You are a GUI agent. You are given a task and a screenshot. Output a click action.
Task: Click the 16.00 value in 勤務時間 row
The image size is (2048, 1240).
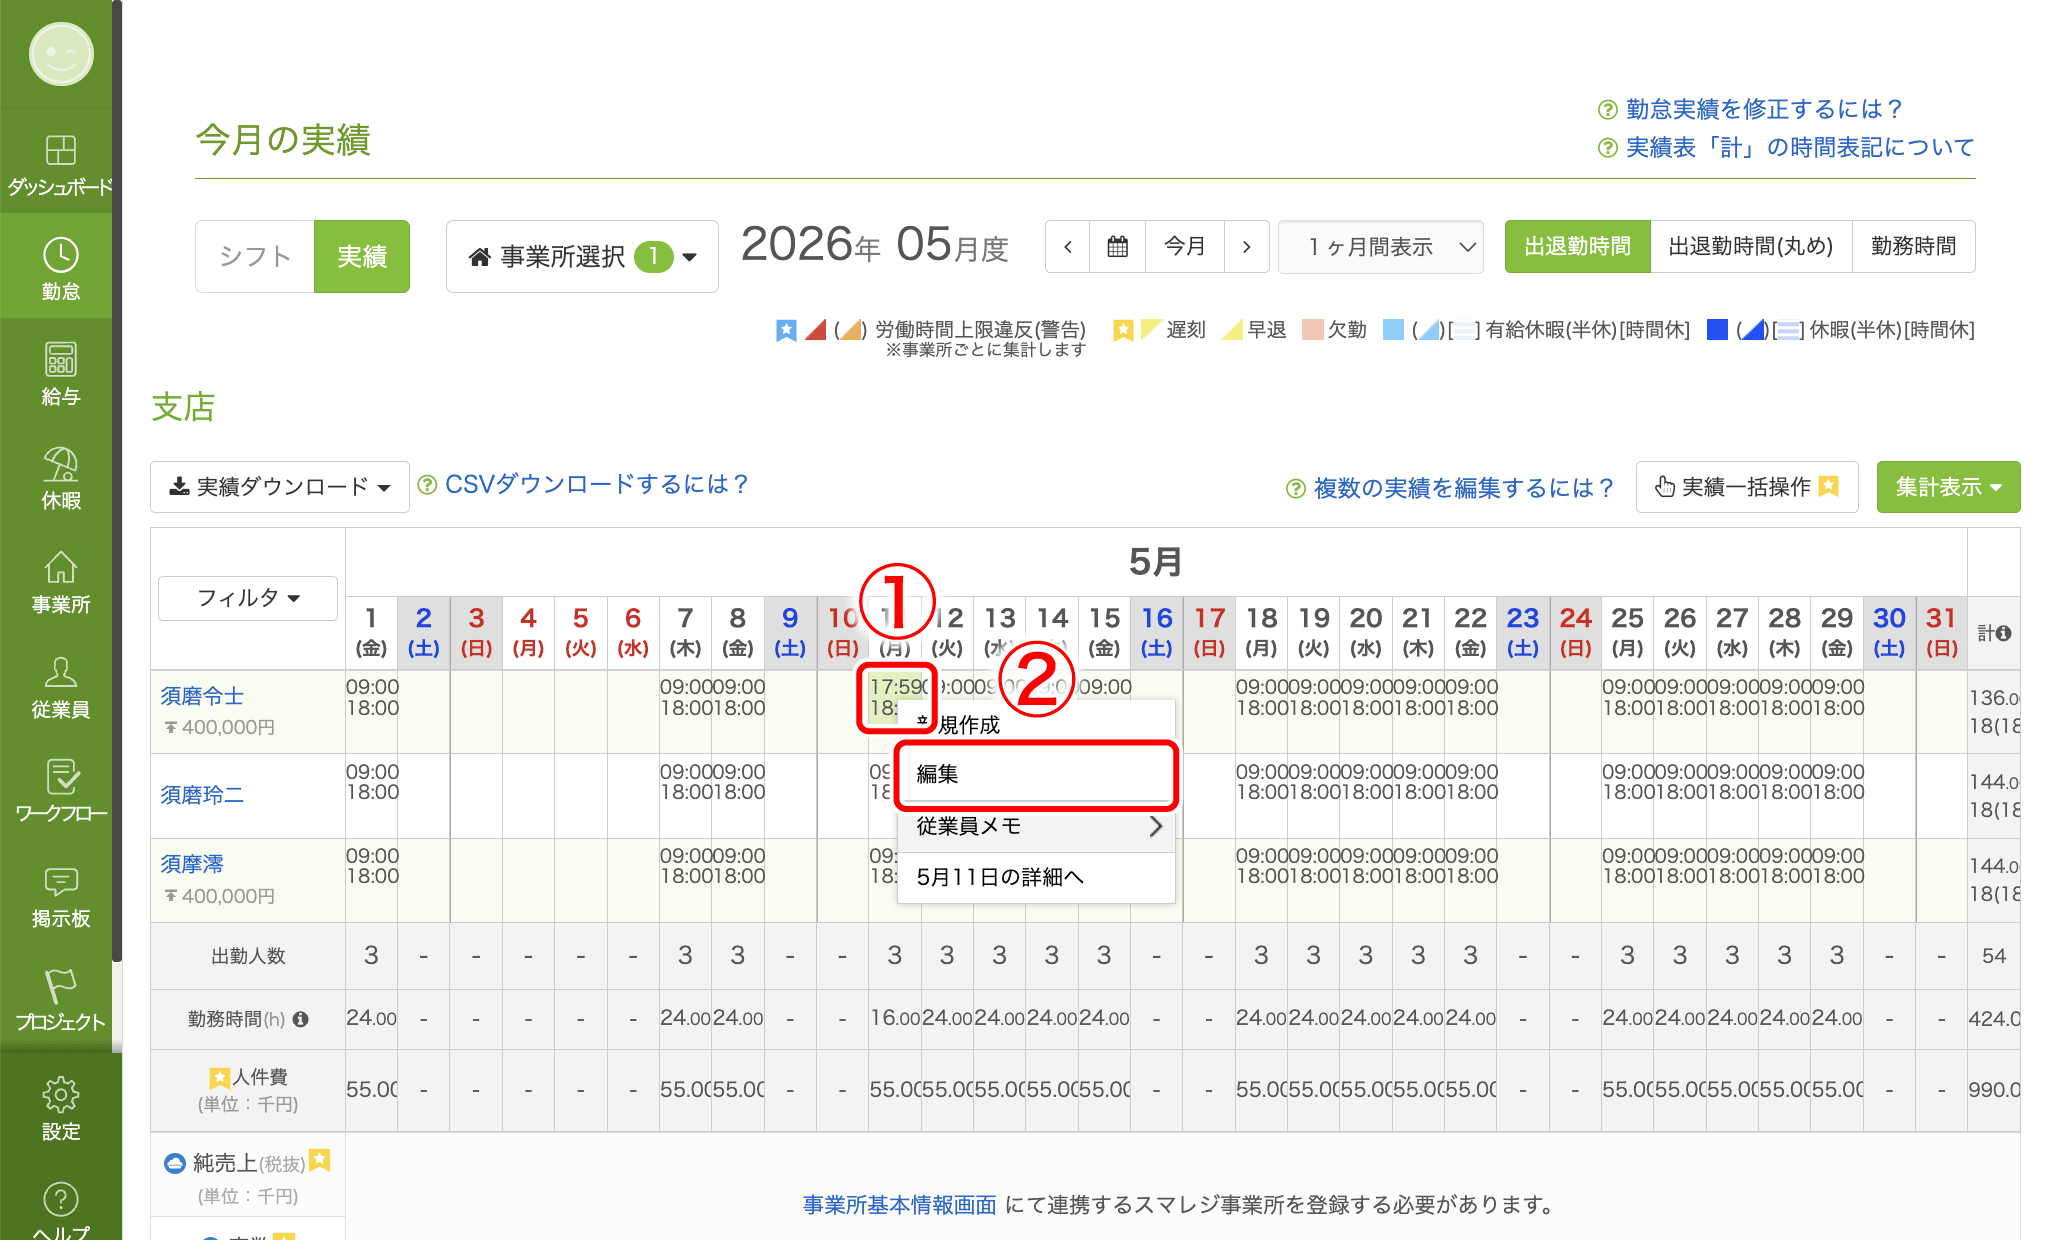895,1018
